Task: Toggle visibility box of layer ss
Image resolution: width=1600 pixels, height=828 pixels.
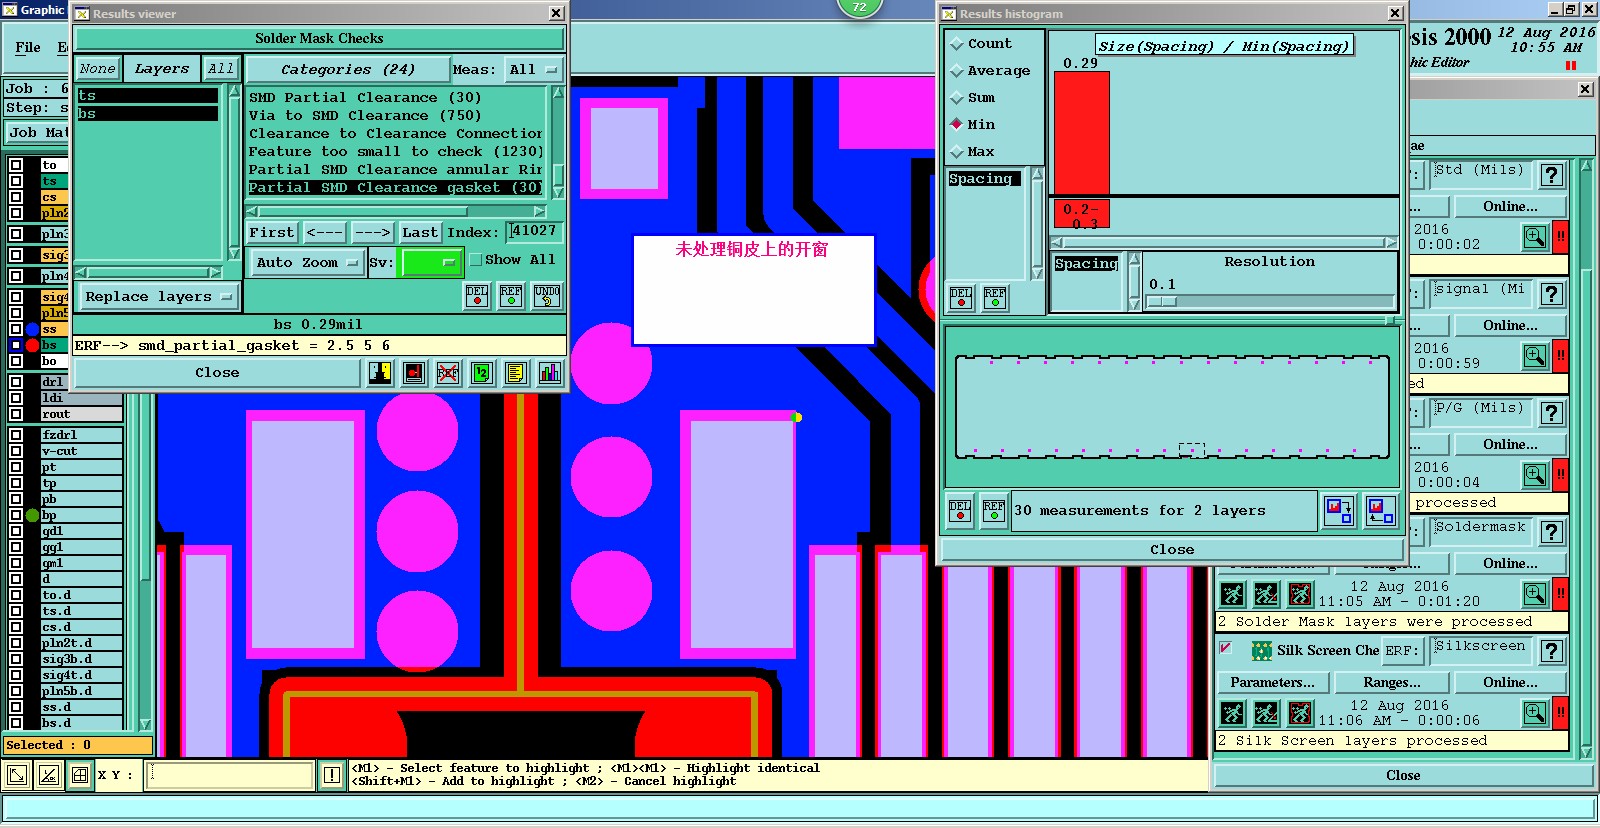Action: (x=16, y=329)
